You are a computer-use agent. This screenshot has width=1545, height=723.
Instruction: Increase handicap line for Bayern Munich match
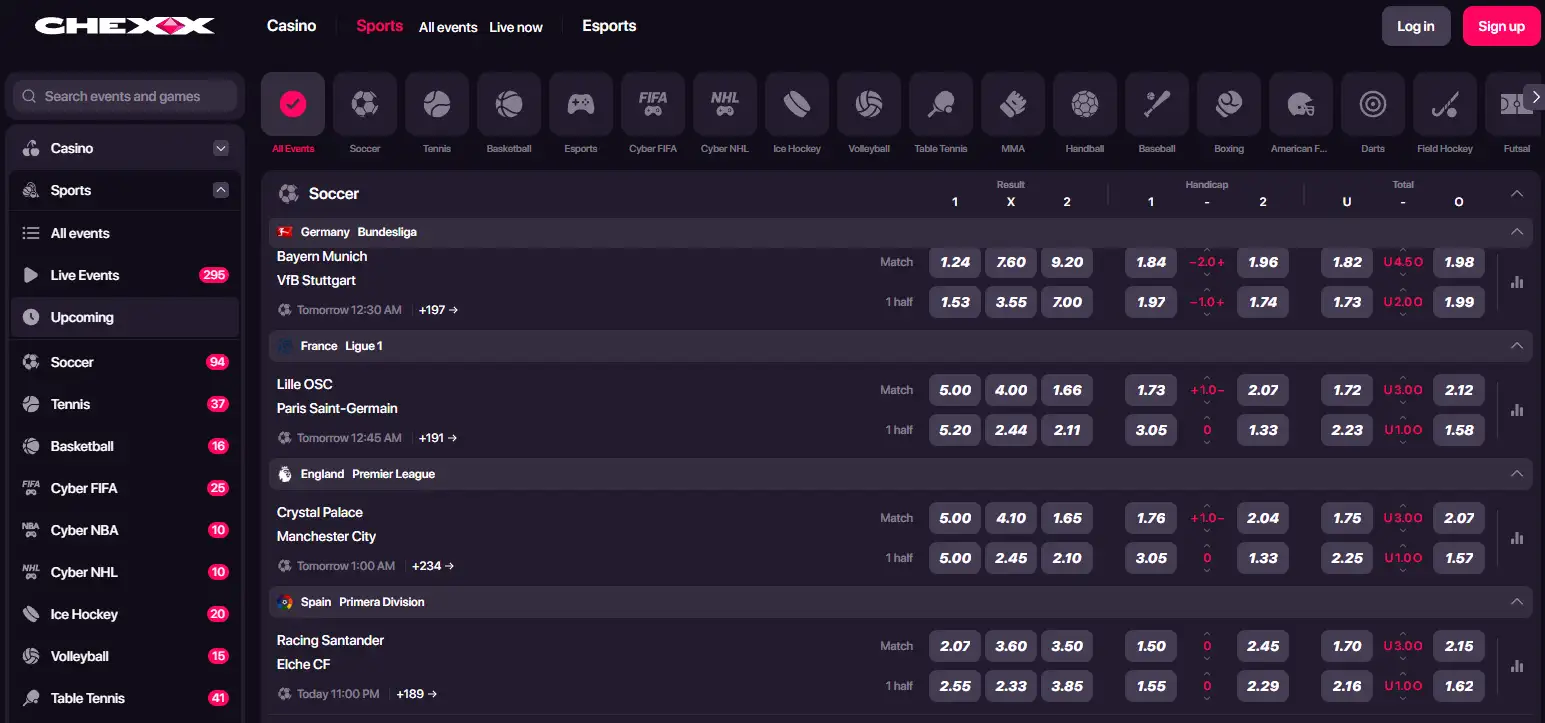(1207, 250)
